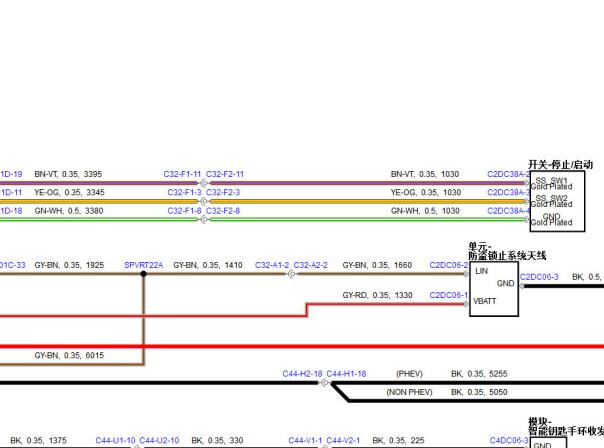Click the (NON PHEV) variant note

click(409, 392)
